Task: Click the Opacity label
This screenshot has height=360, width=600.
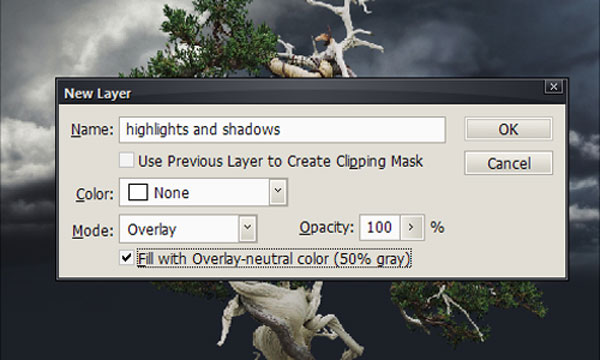Action: coord(326,228)
